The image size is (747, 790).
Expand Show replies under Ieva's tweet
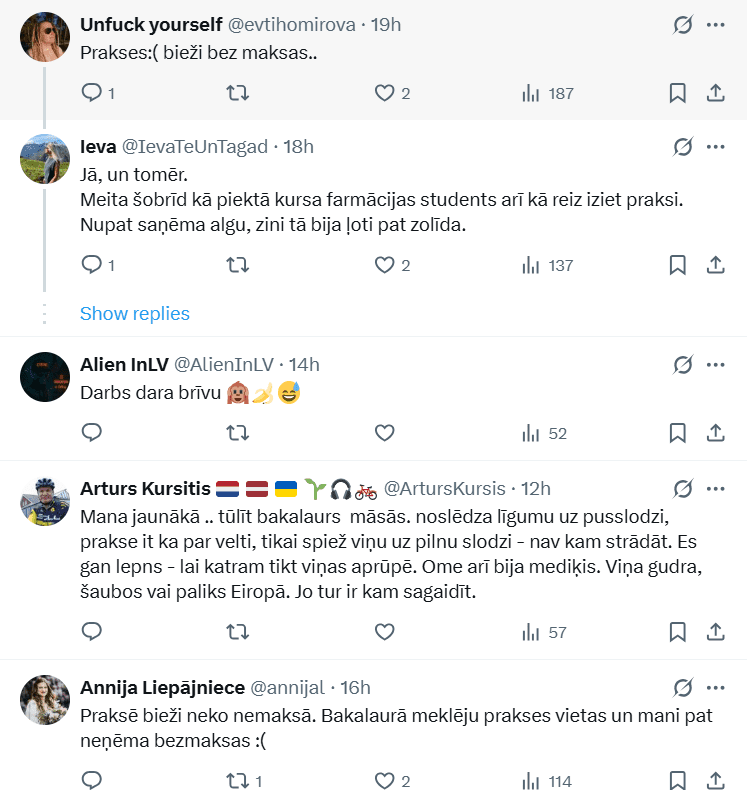(x=135, y=314)
